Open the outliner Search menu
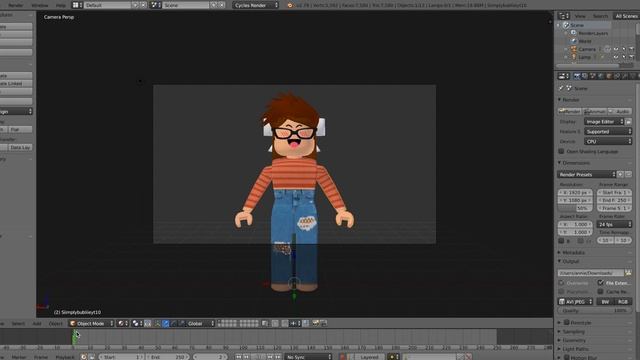 tap(600, 16)
